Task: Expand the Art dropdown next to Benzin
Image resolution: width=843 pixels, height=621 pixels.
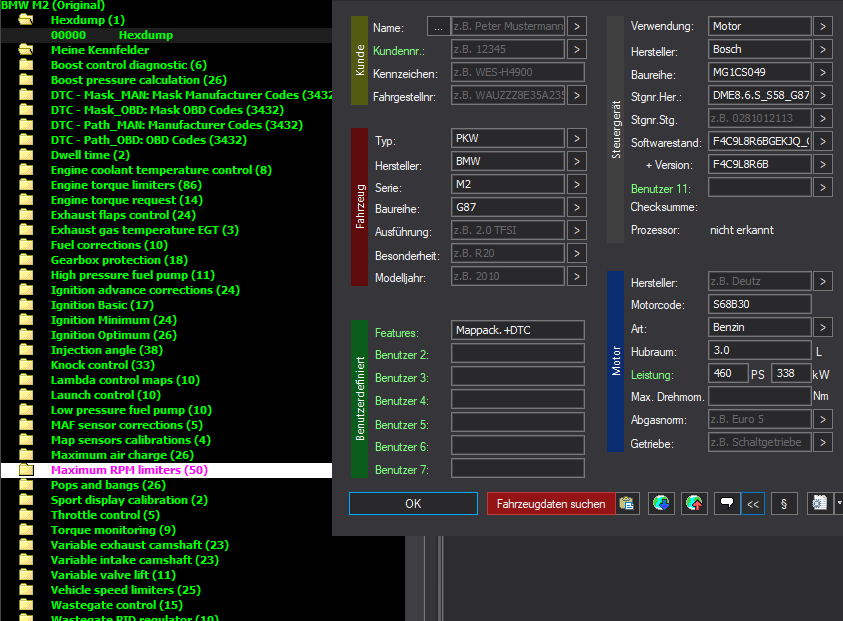Action: coord(822,327)
